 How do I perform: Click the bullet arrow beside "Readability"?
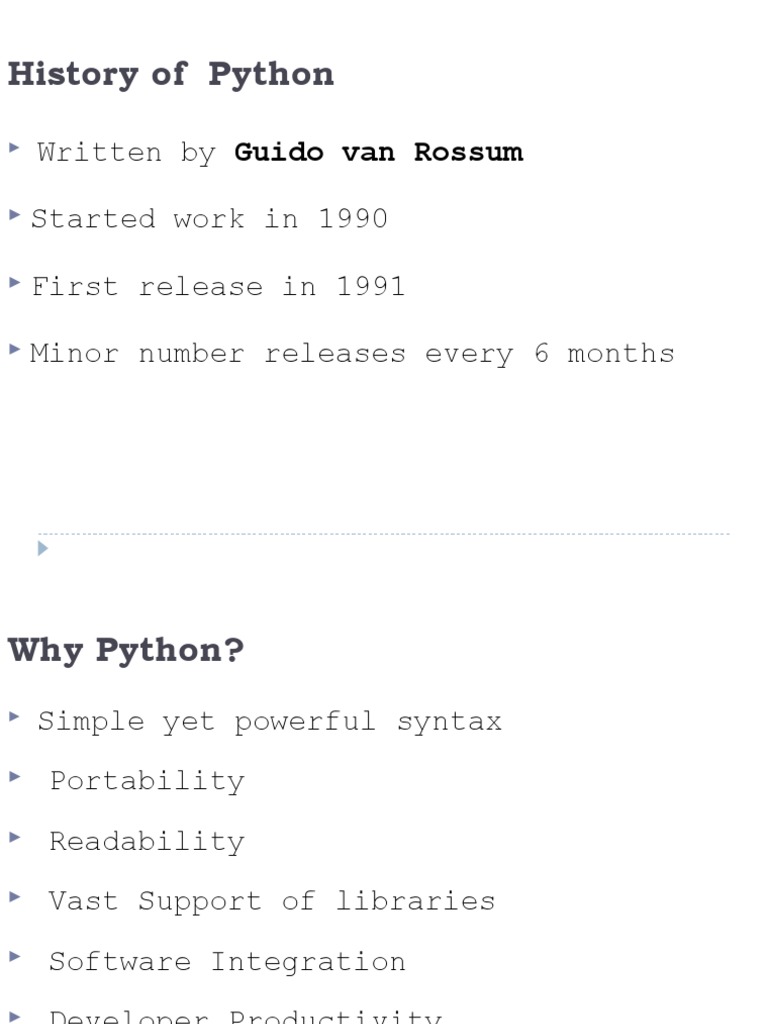[14, 836]
